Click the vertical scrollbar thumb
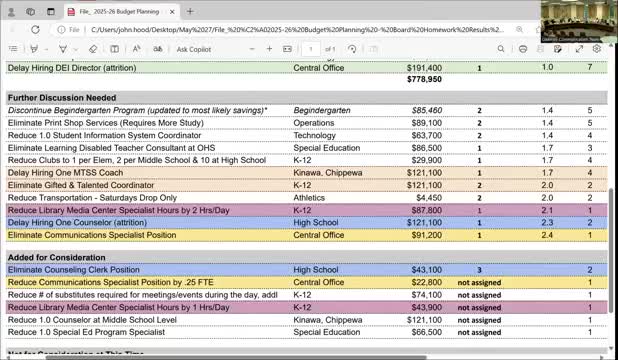 [611, 250]
